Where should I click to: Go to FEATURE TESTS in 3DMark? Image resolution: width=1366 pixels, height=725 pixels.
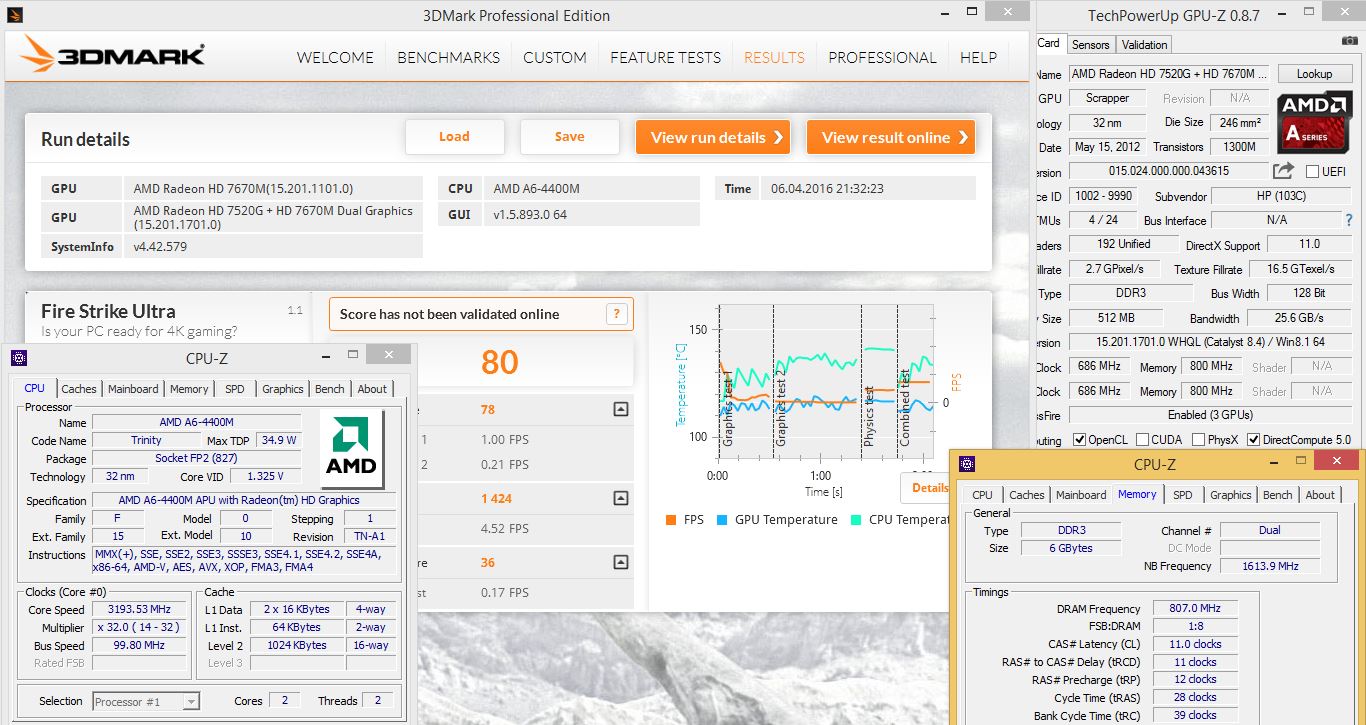pyautogui.click(x=665, y=57)
